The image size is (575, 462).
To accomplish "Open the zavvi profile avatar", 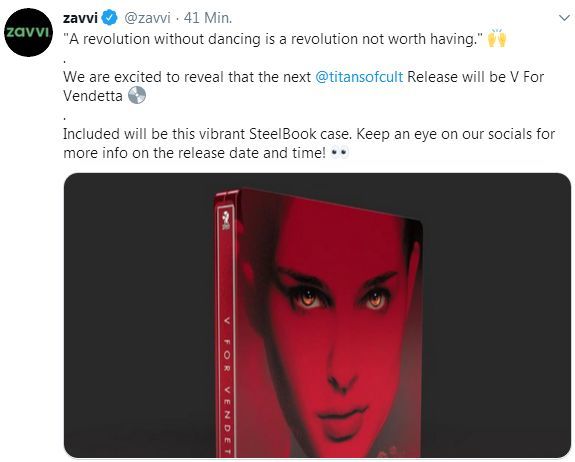I will point(29,32).
